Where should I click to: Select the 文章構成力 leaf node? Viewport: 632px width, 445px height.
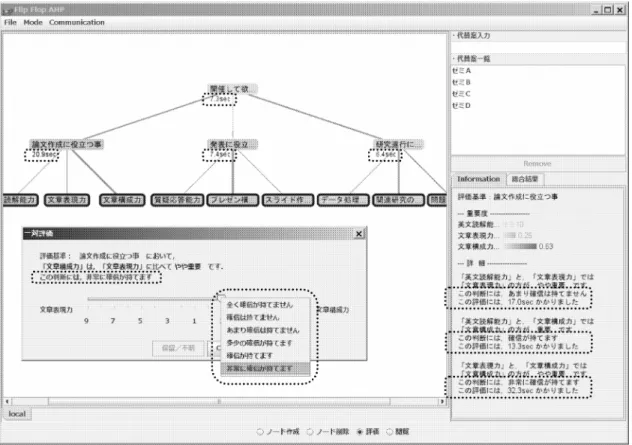(x=122, y=200)
